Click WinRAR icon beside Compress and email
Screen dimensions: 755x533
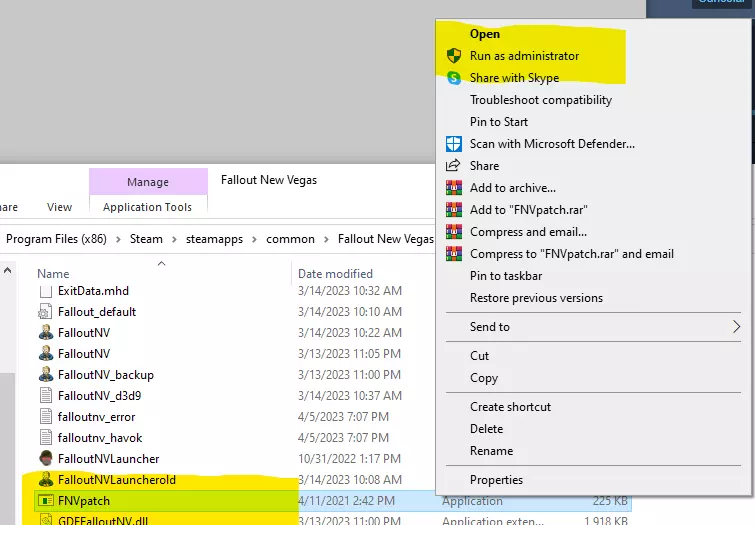coord(454,232)
